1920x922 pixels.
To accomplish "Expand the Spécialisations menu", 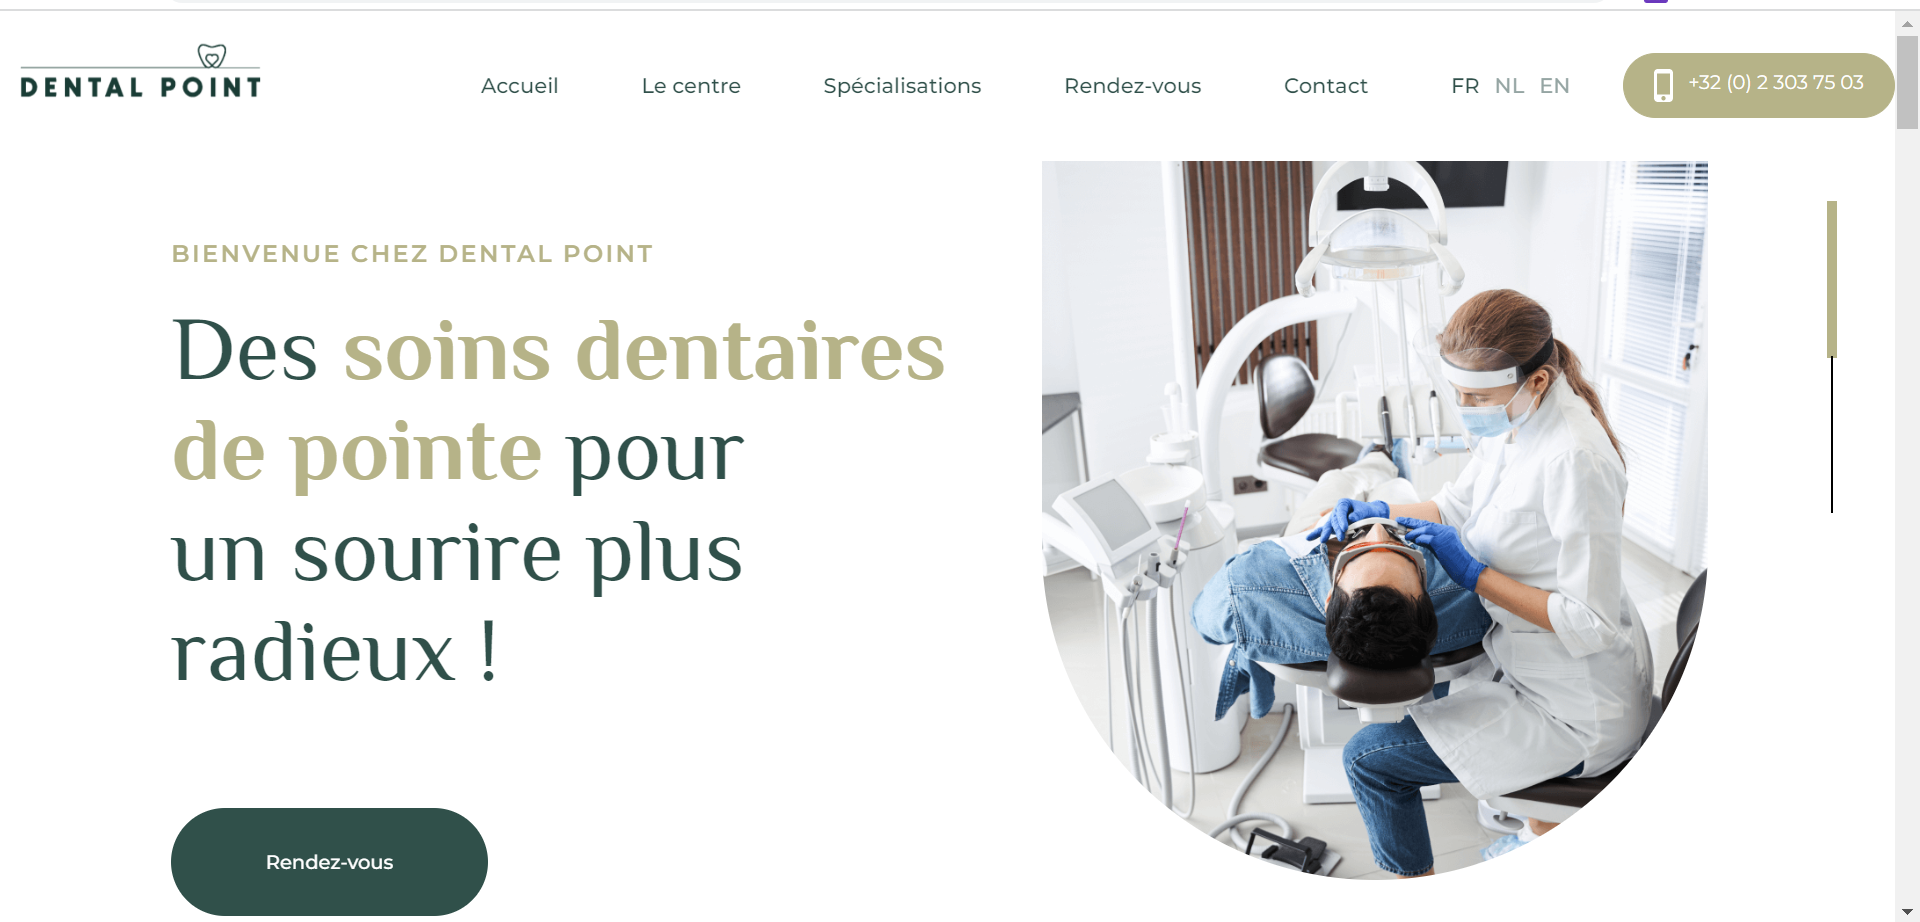I will point(902,86).
